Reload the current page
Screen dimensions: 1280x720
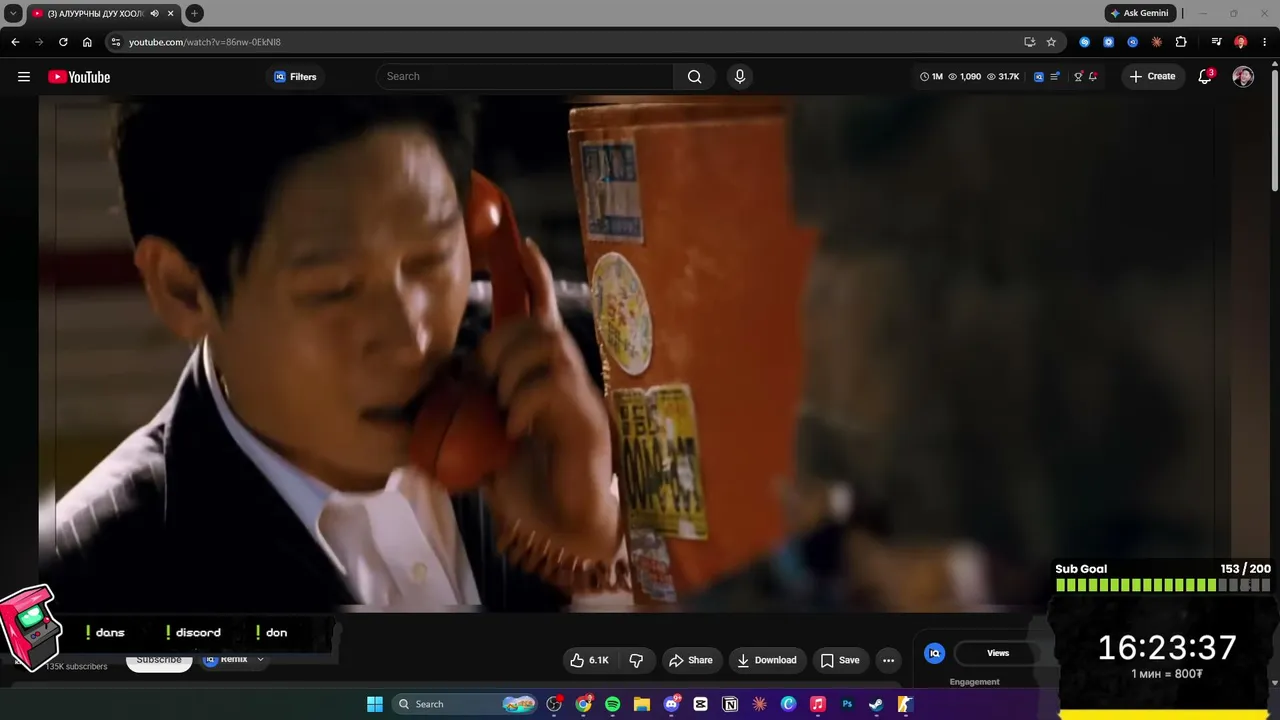coord(63,42)
